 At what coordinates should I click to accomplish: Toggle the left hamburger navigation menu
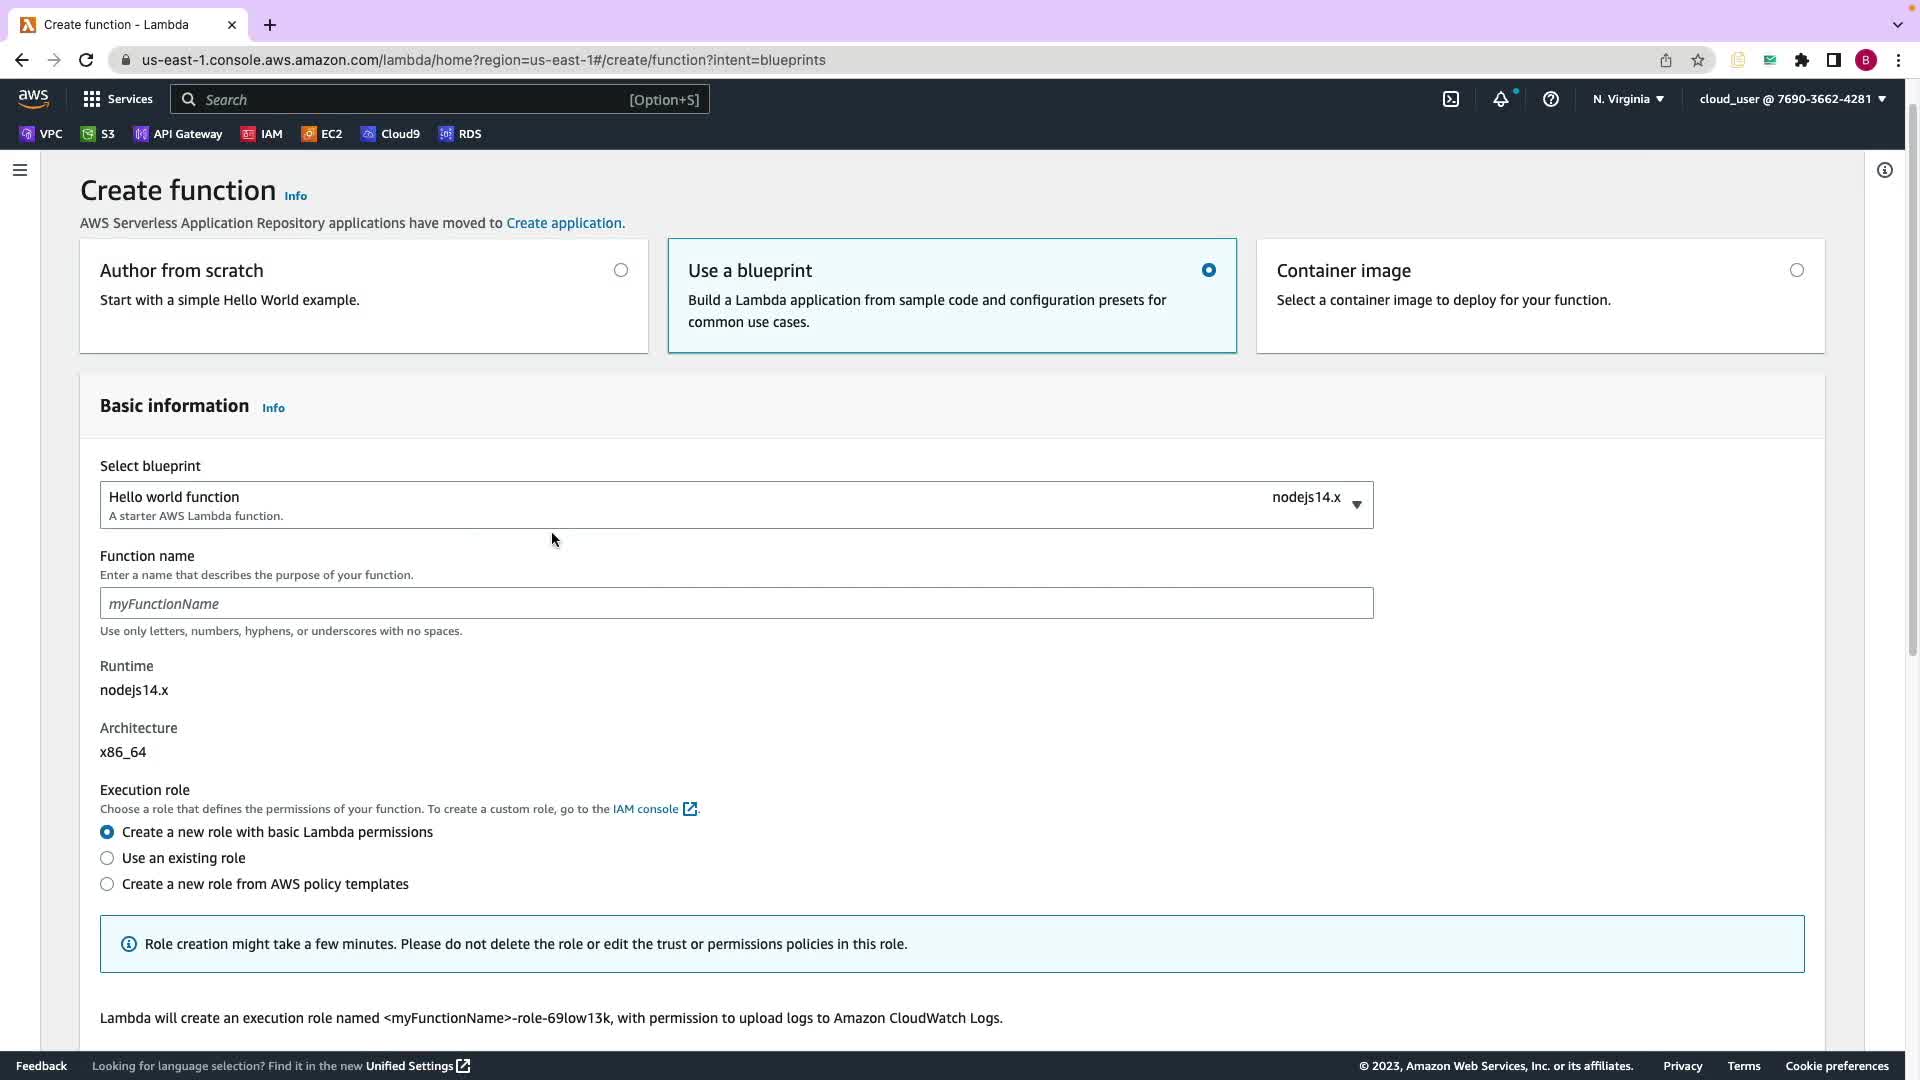click(x=19, y=170)
